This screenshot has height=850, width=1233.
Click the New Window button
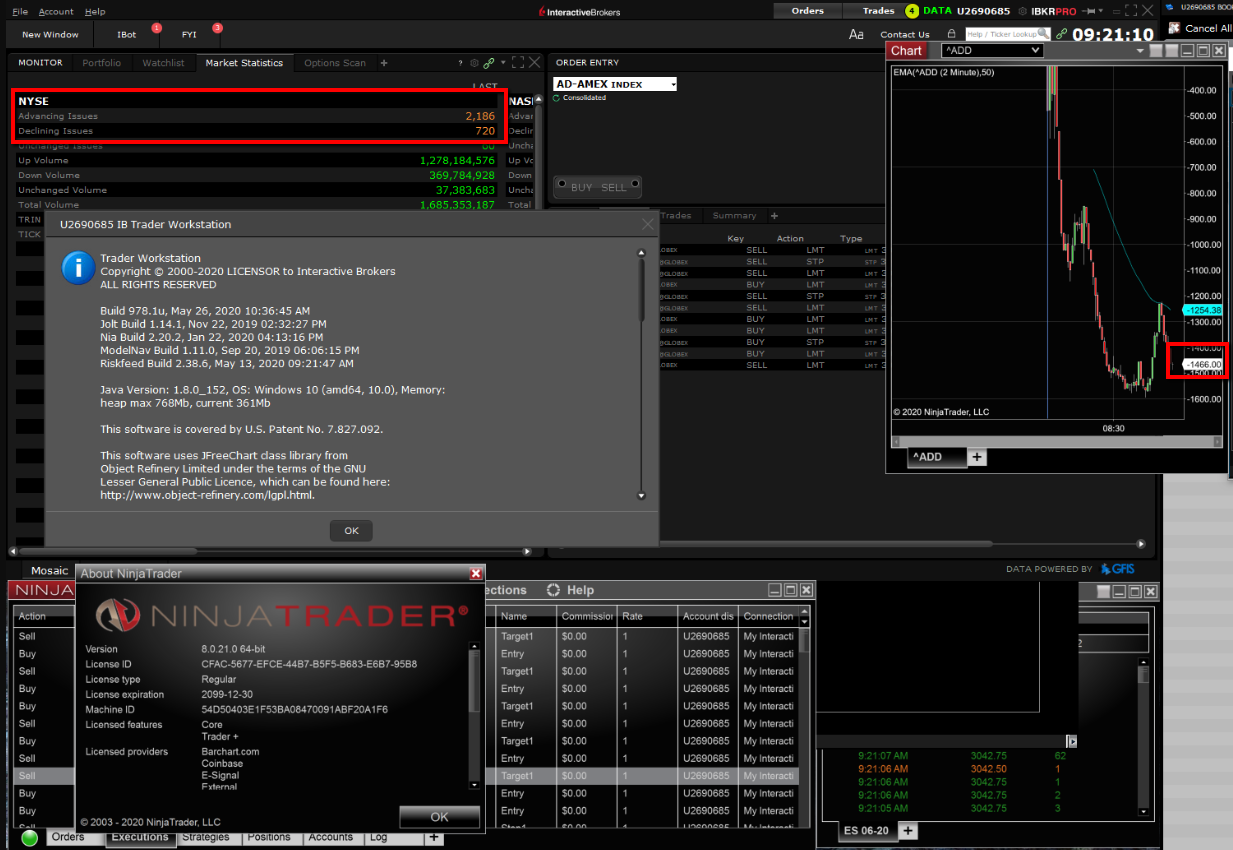click(x=50, y=34)
